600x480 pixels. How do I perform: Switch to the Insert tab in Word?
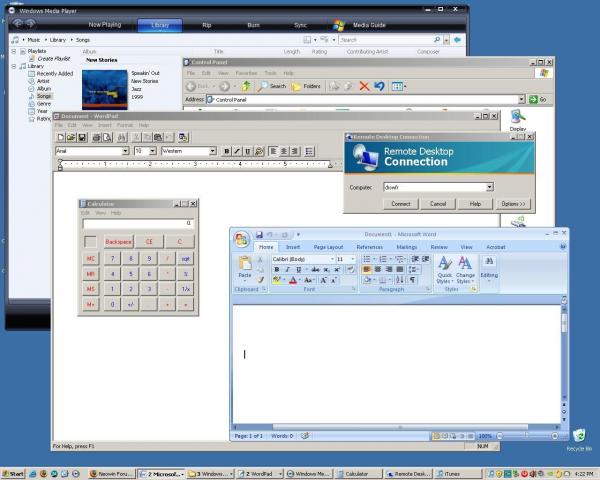coord(293,247)
